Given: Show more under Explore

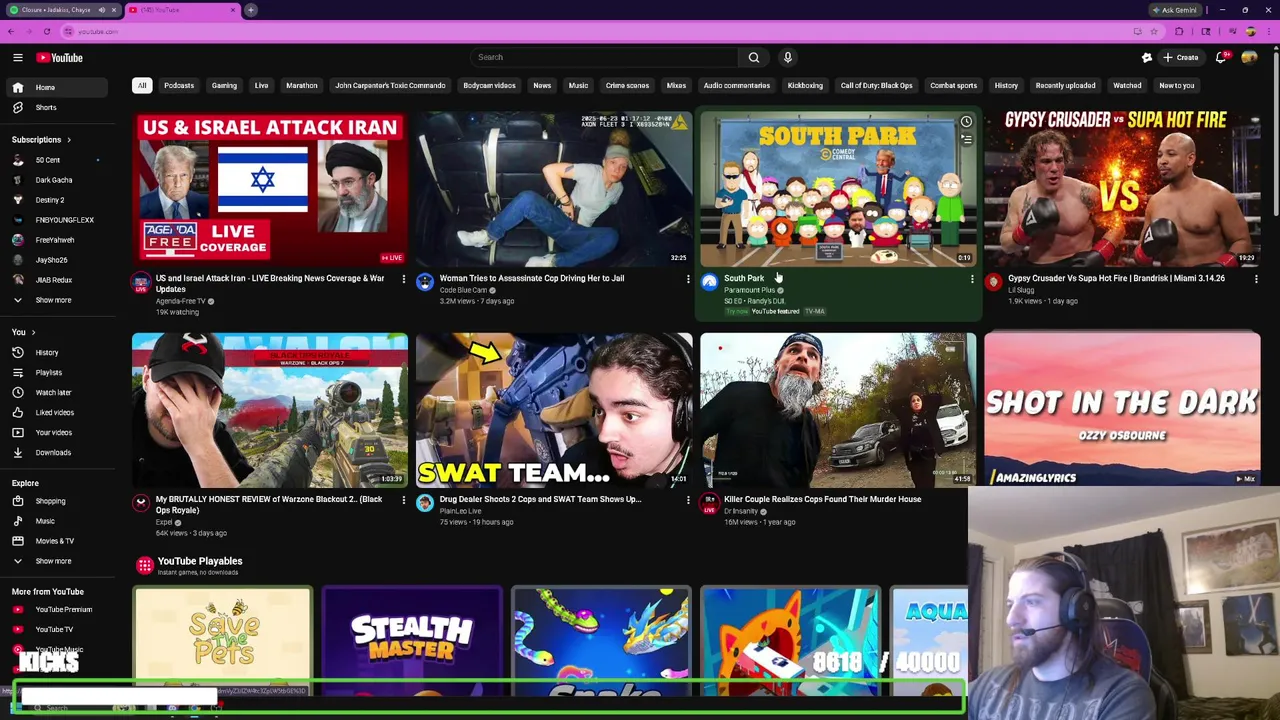Looking at the screenshot, I should pyautogui.click(x=56, y=561).
